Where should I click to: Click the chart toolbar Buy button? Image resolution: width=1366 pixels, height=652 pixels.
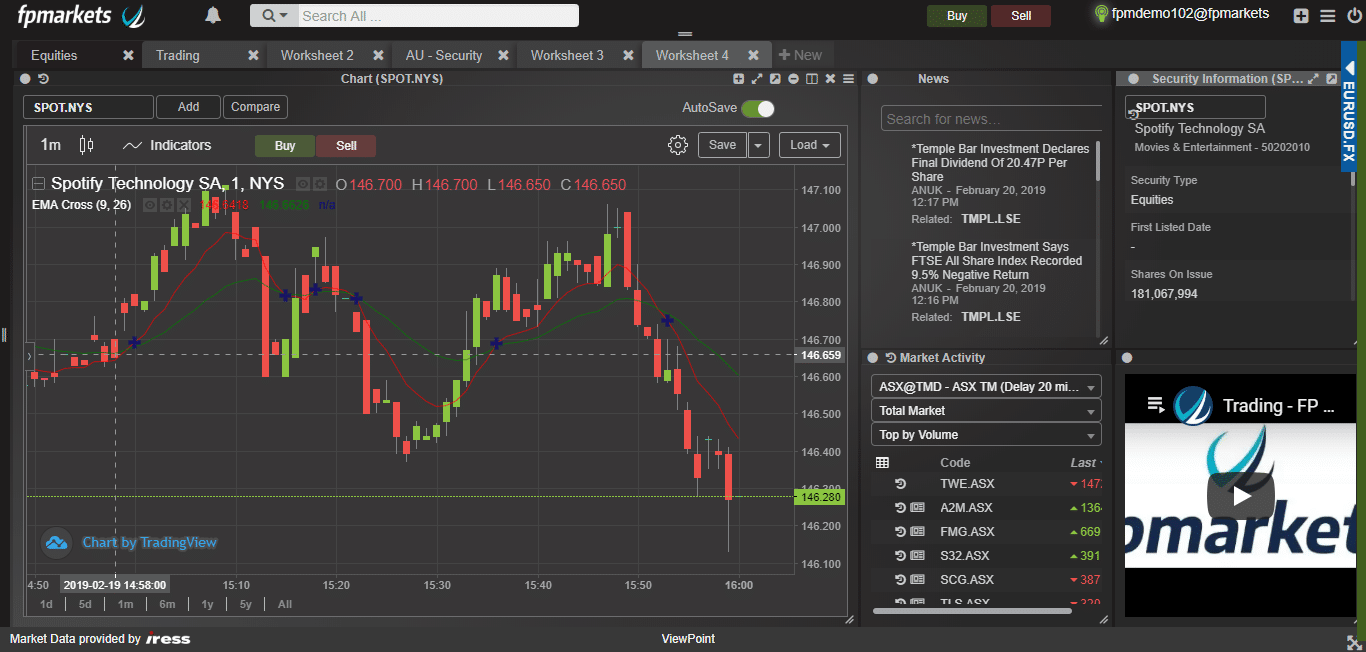(285, 146)
